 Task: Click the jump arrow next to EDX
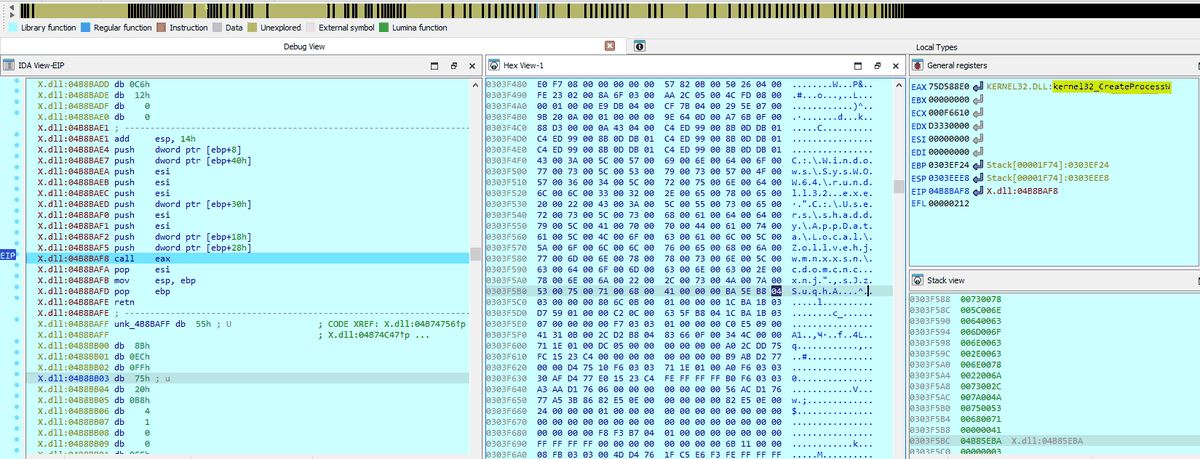(976, 125)
